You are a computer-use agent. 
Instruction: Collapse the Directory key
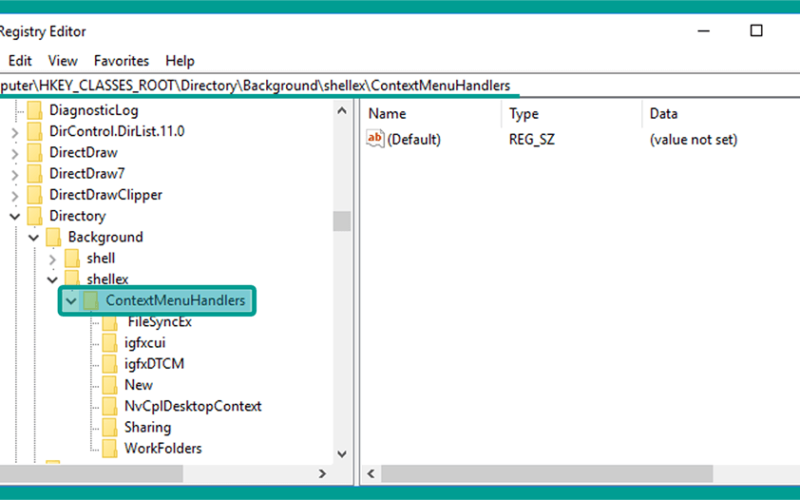(15, 216)
